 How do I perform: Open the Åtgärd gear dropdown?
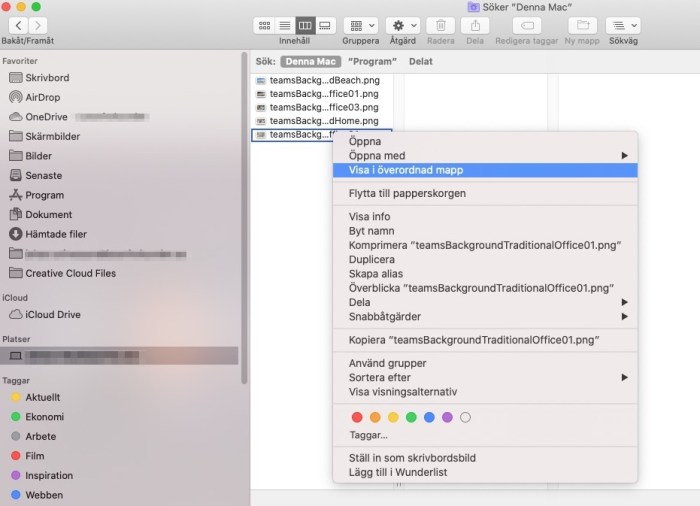click(x=403, y=25)
